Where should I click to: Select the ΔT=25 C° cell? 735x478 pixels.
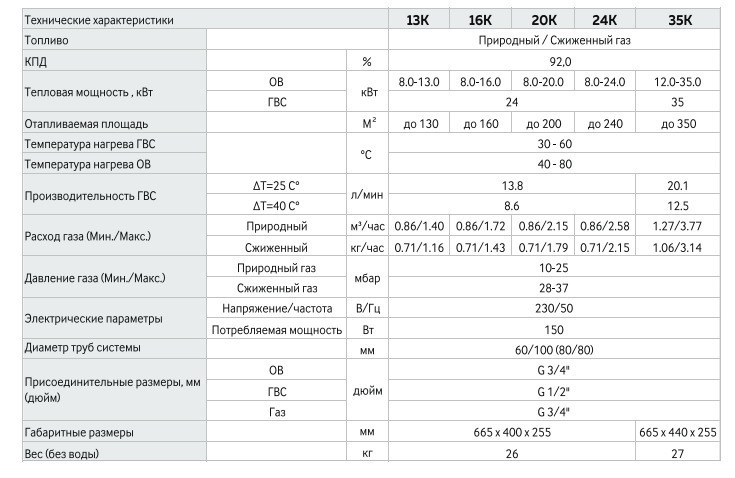tap(276, 186)
